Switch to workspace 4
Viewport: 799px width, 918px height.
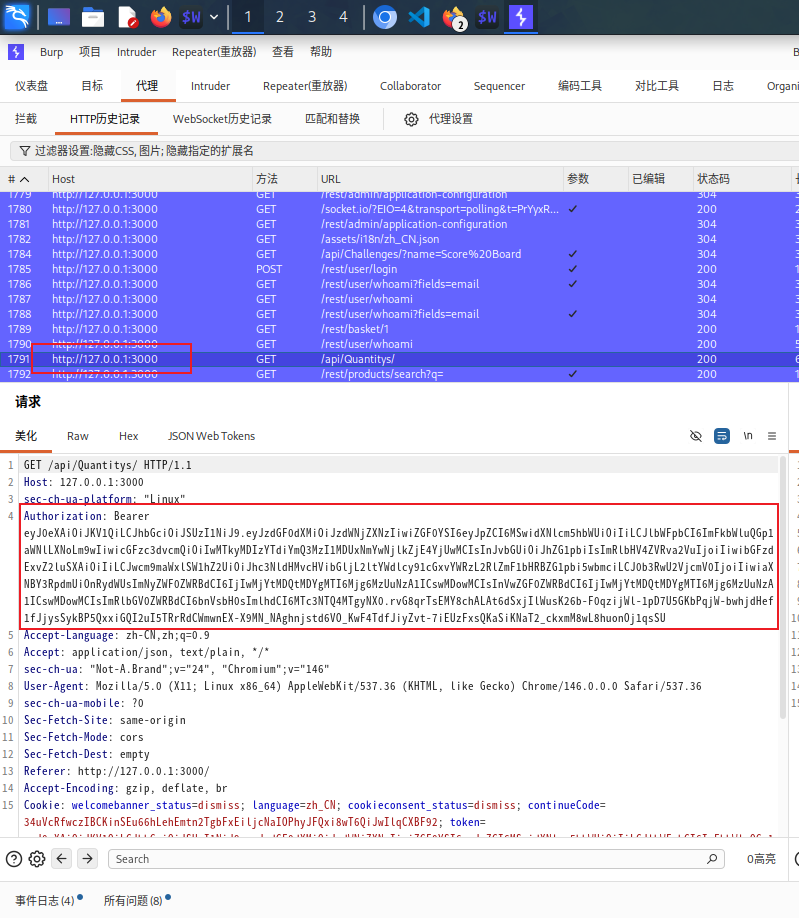coord(344,17)
